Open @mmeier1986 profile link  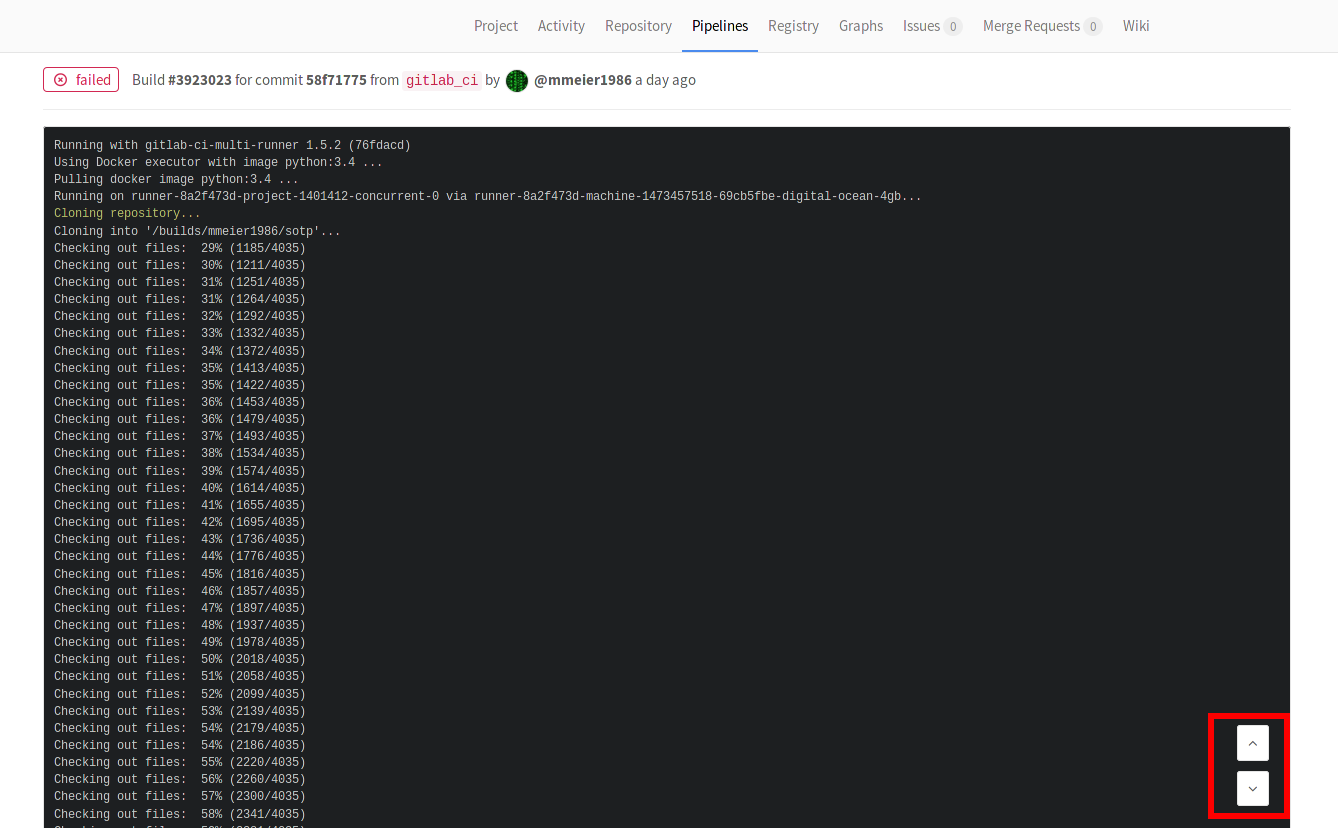(583, 80)
